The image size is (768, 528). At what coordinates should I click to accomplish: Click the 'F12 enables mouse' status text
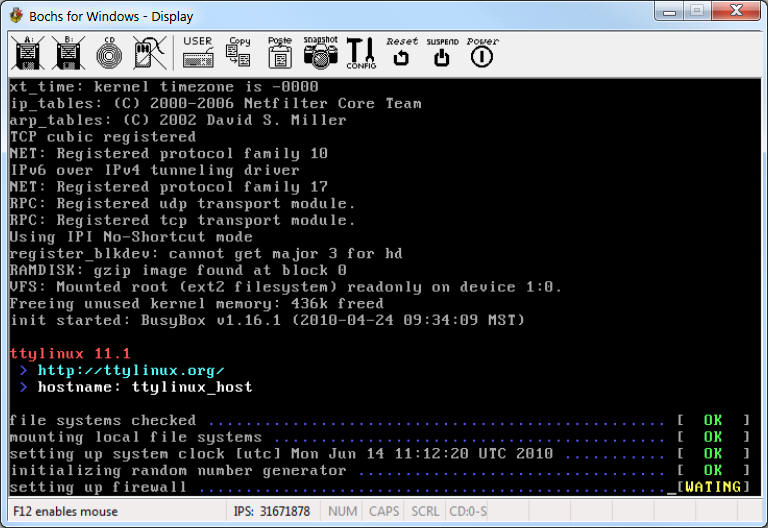pyautogui.click(x=65, y=511)
